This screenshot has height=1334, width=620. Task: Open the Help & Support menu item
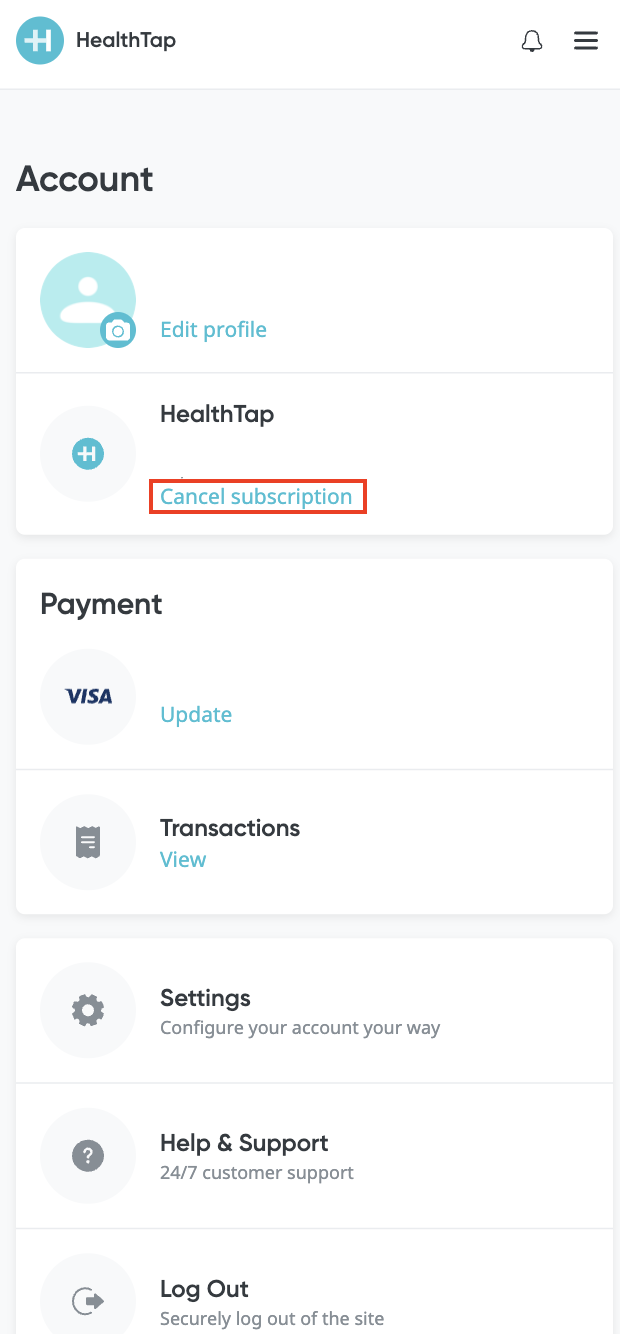click(x=314, y=1157)
